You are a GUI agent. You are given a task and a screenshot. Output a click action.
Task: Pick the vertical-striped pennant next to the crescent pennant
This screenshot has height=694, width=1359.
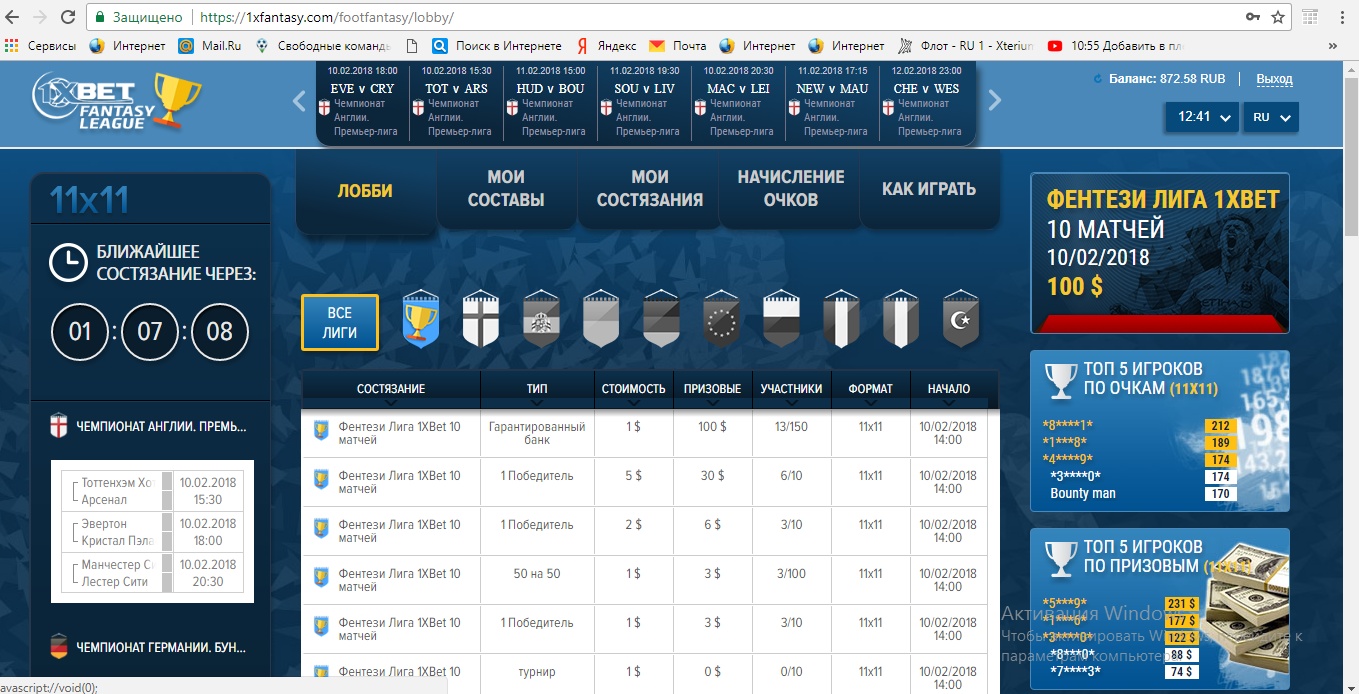click(901, 319)
